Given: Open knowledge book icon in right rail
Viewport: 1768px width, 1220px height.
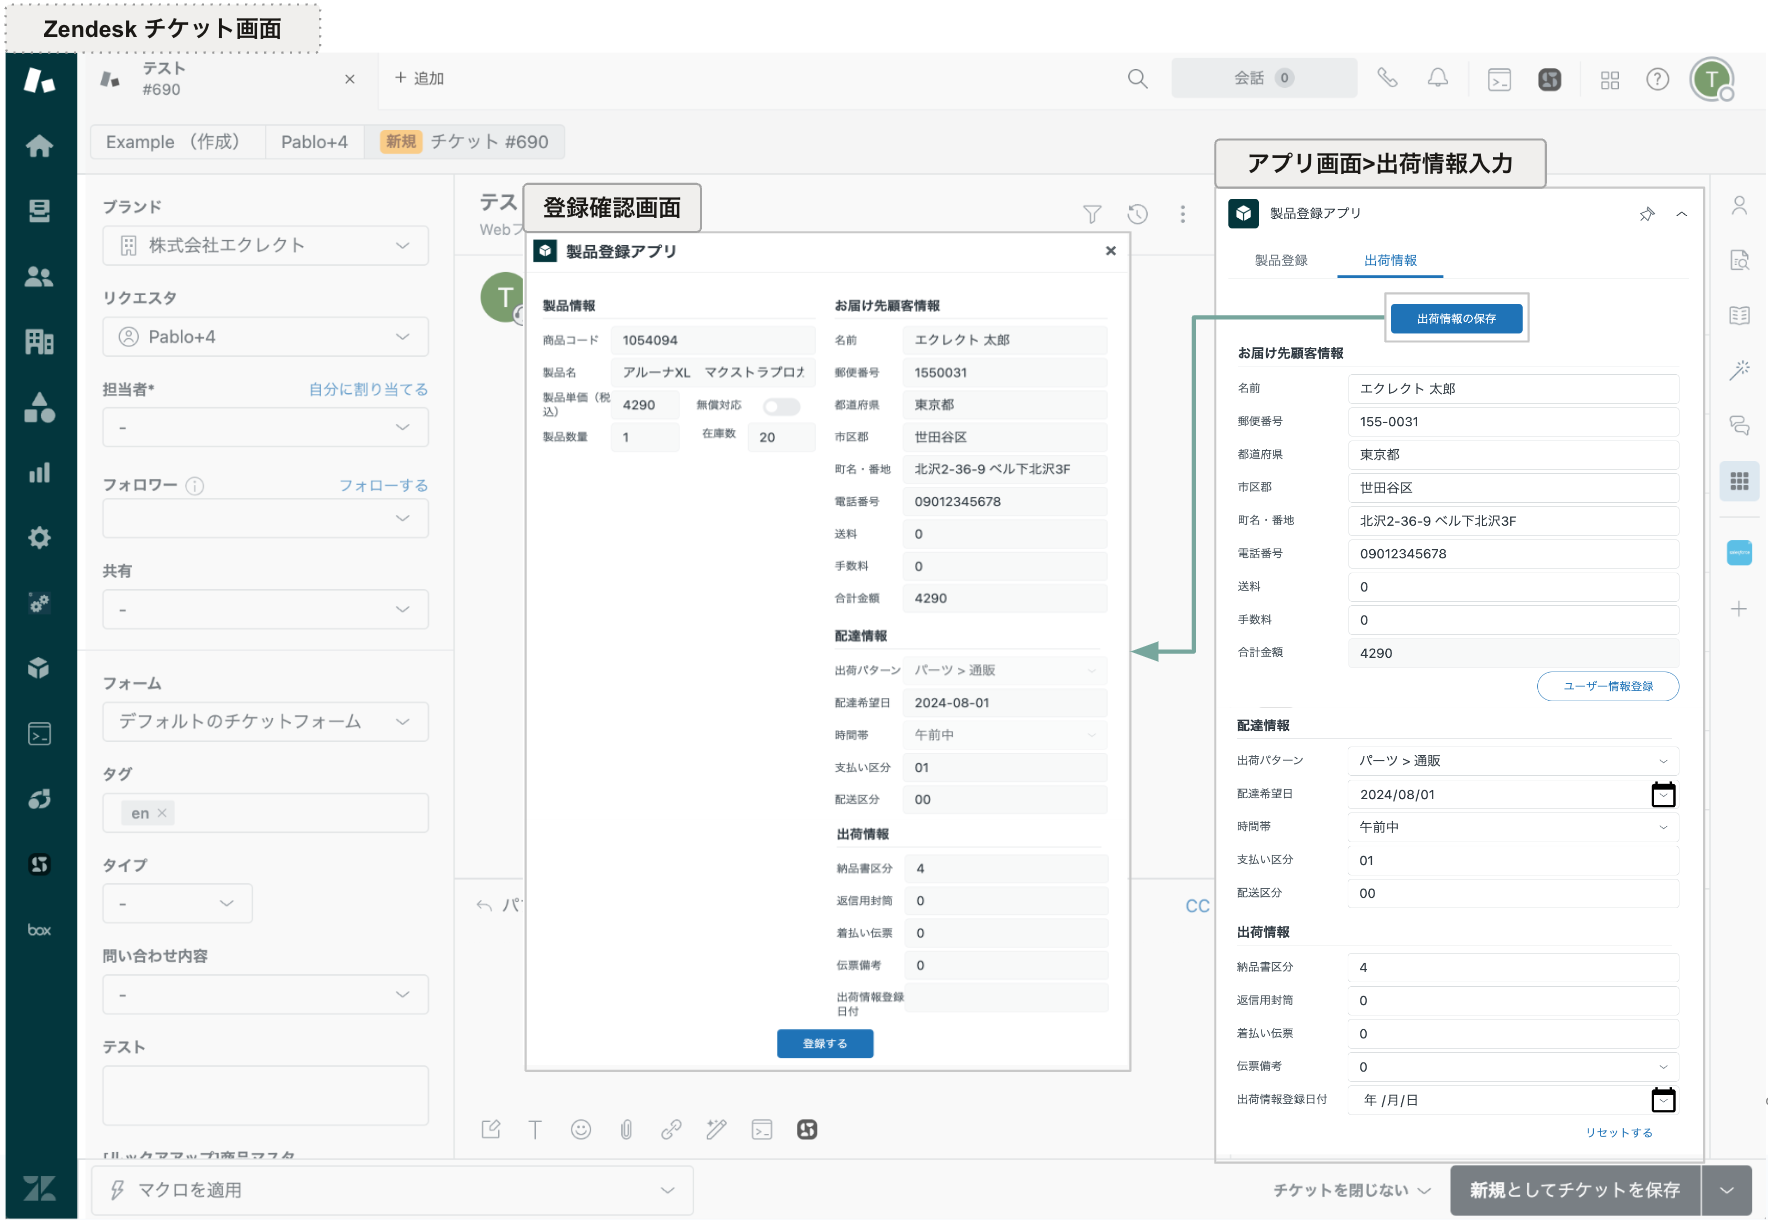Looking at the screenshot, I should [x=1740, y=316].
